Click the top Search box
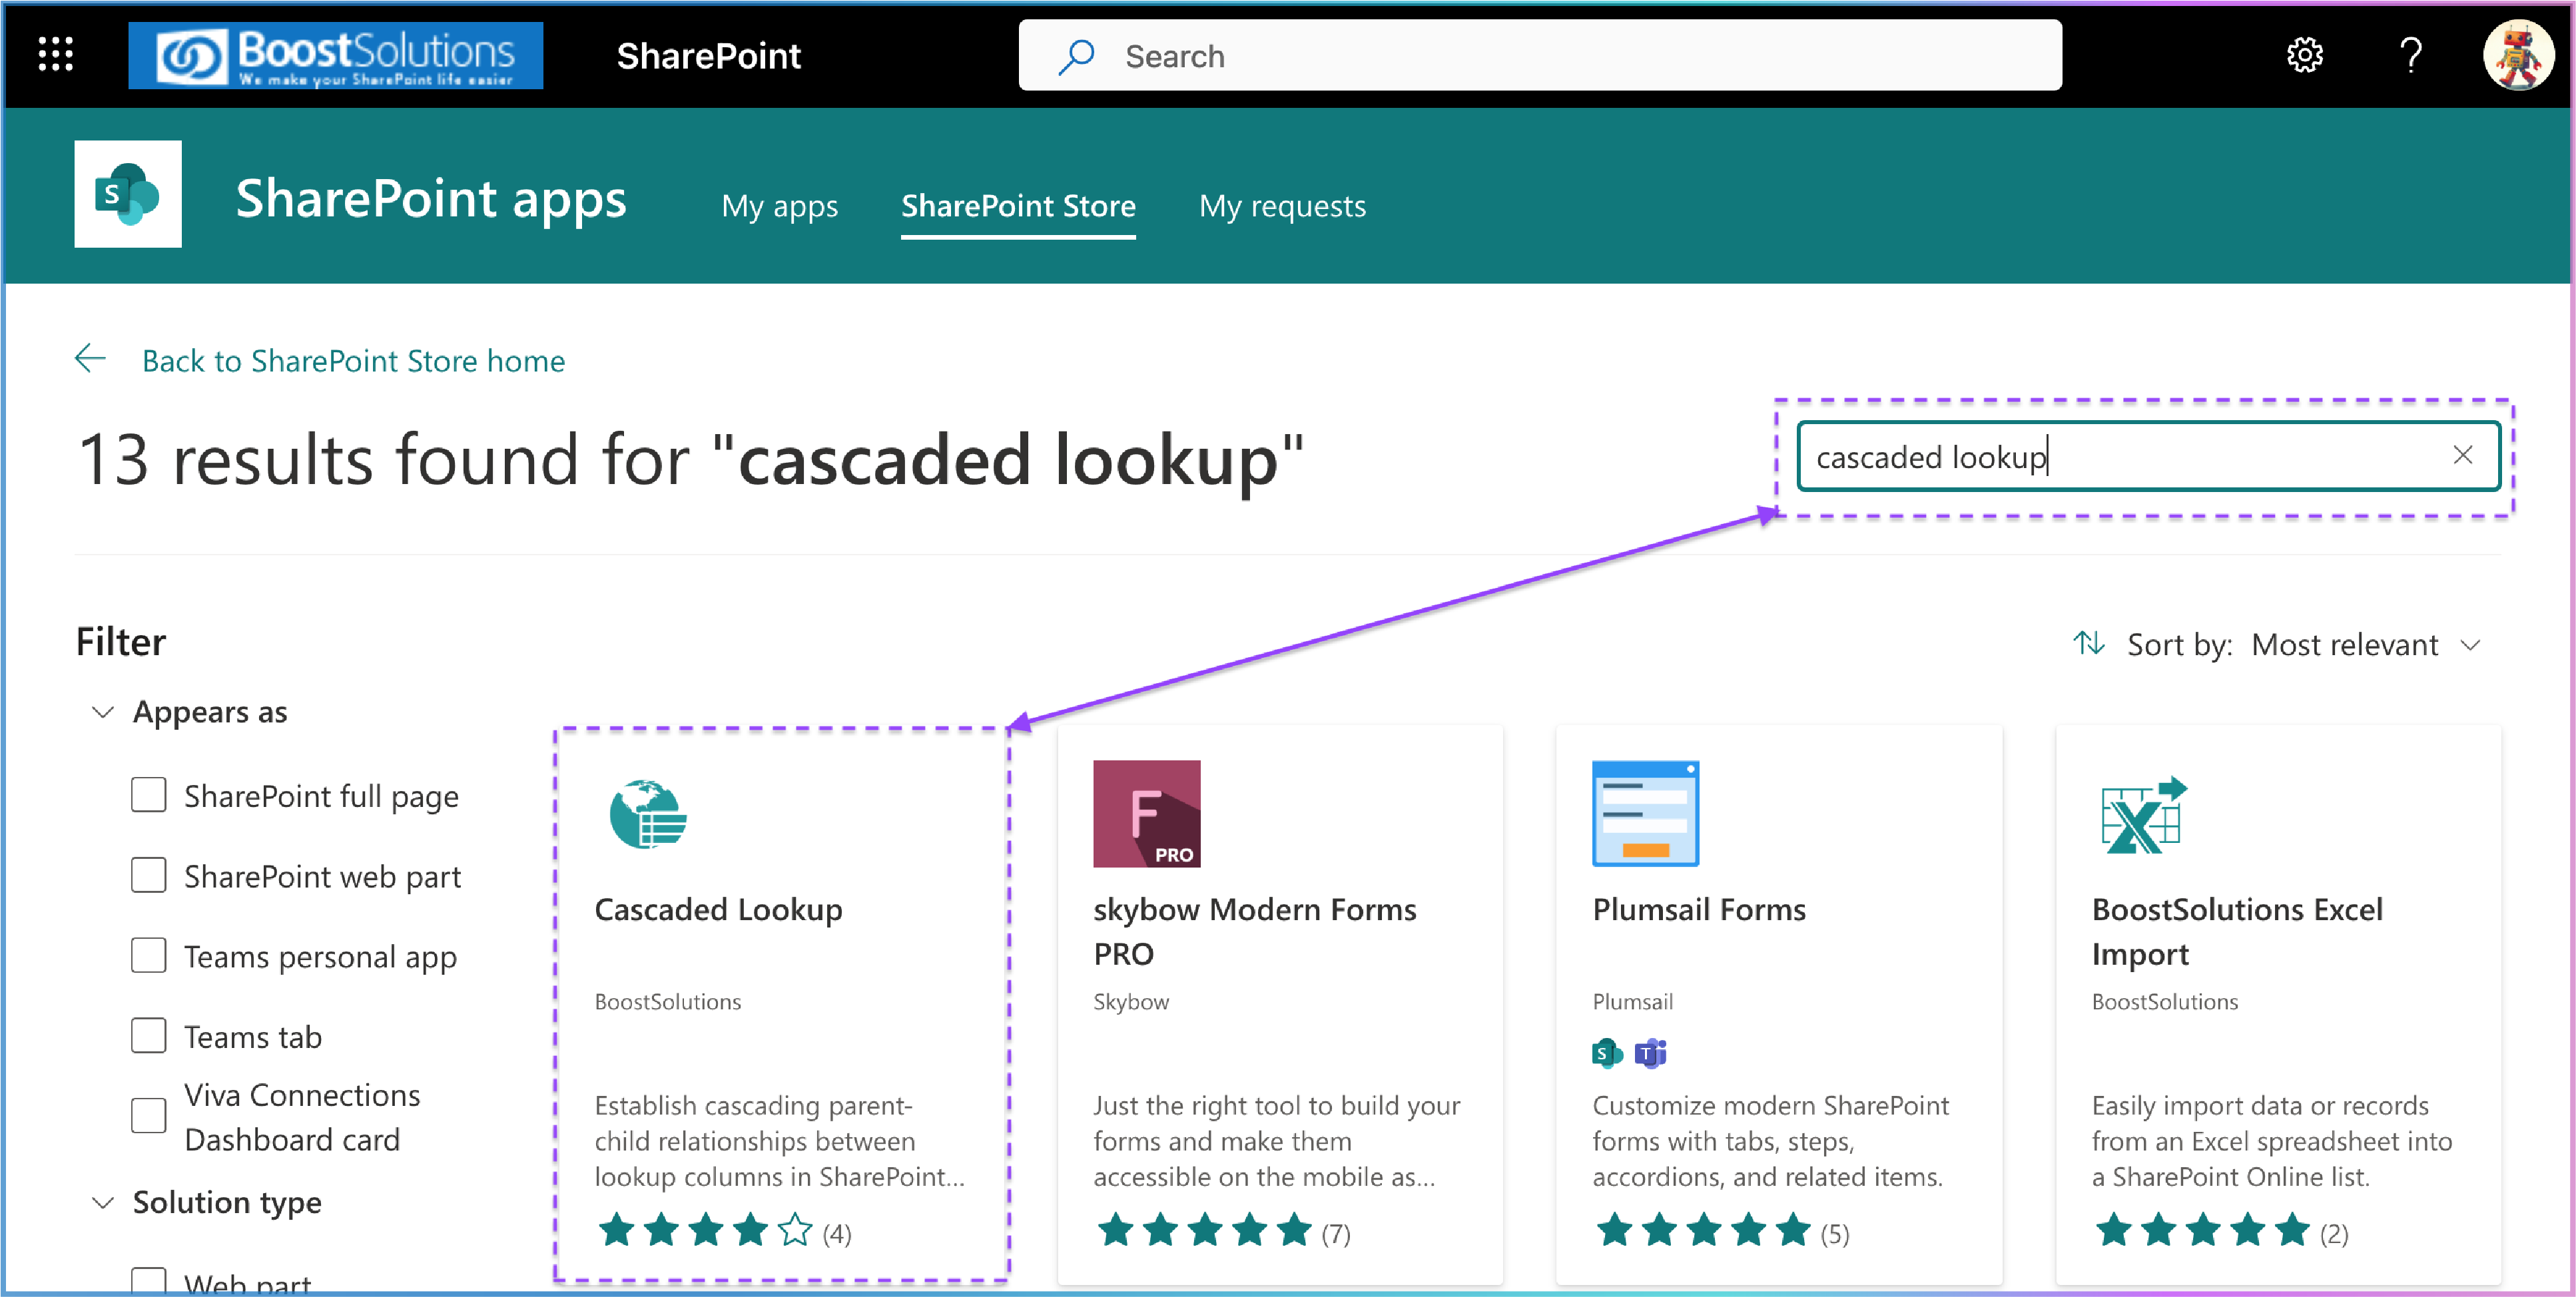Image resolution: width=2576 pixels, height=1297 pixels. [1540, 56]
